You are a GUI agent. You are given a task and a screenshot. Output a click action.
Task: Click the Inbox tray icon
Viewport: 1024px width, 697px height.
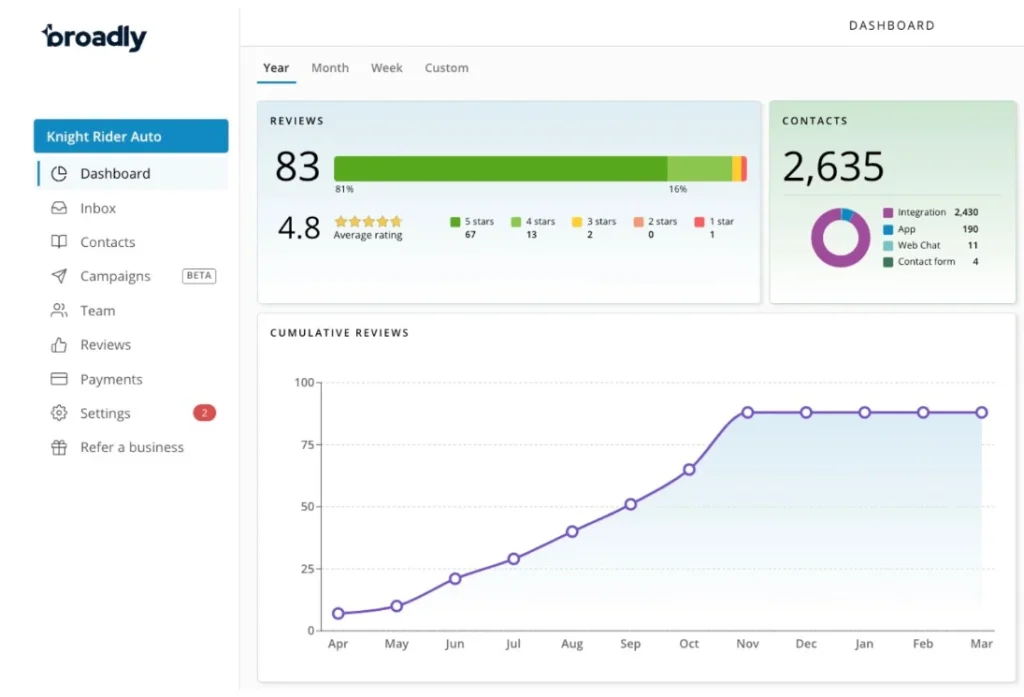59,208
